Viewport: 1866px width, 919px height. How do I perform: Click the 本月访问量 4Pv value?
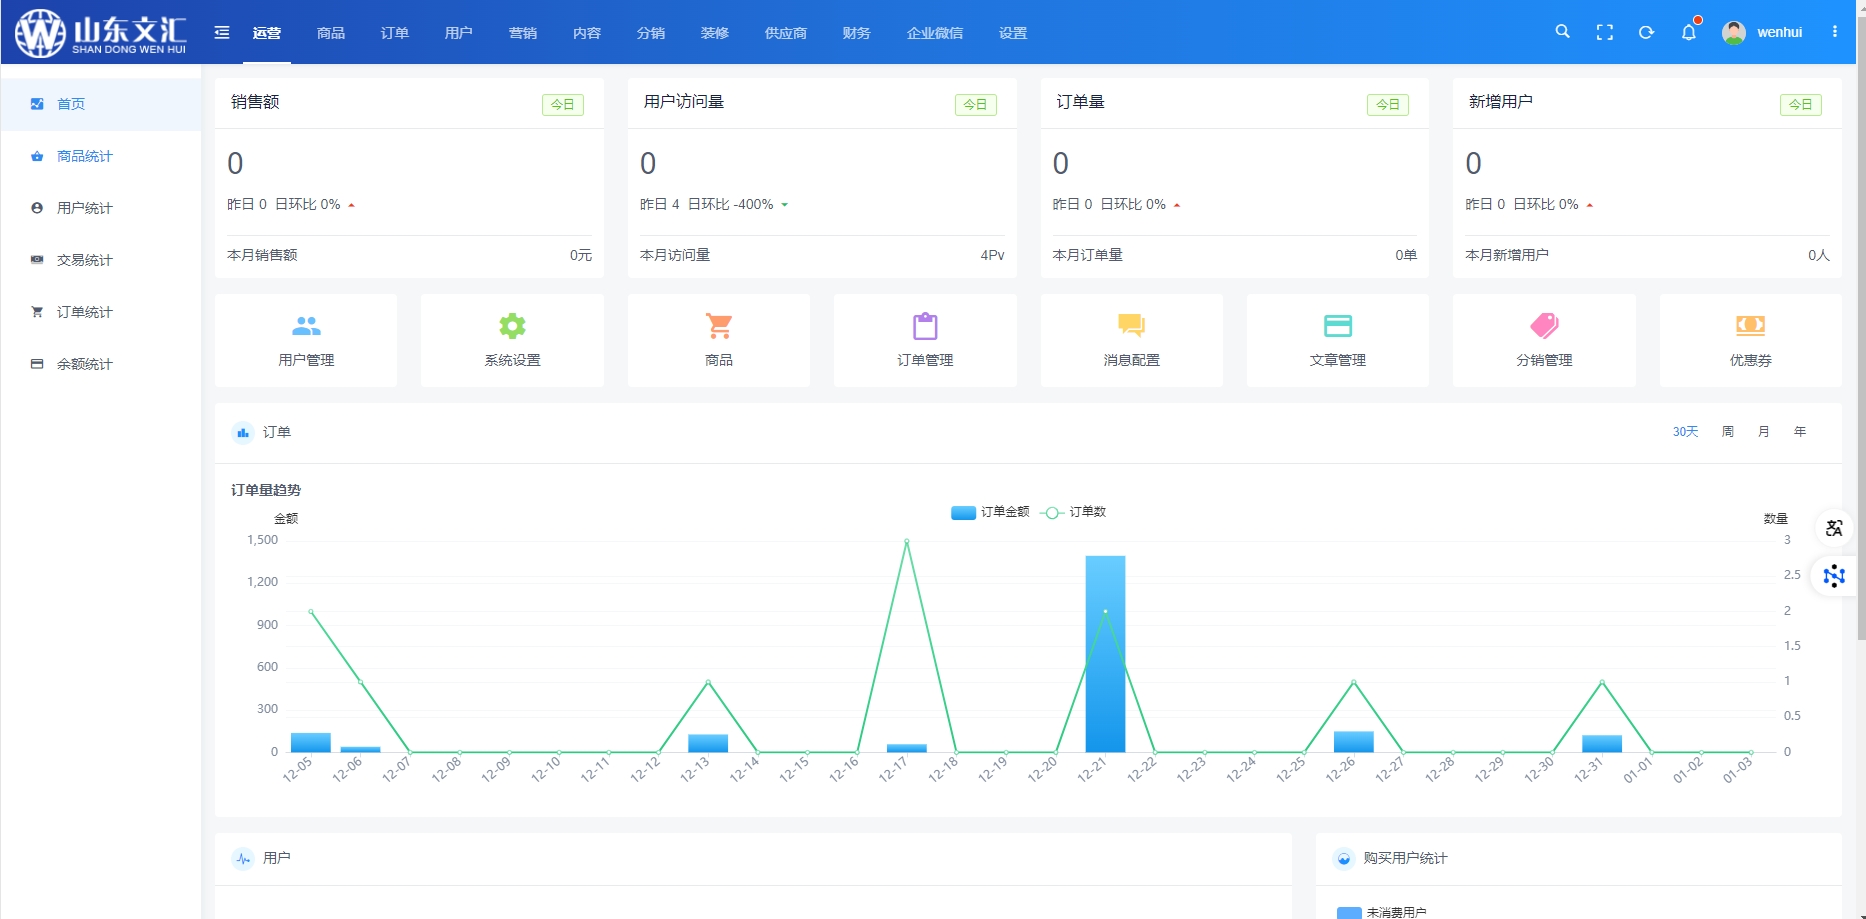pos(992,255)
